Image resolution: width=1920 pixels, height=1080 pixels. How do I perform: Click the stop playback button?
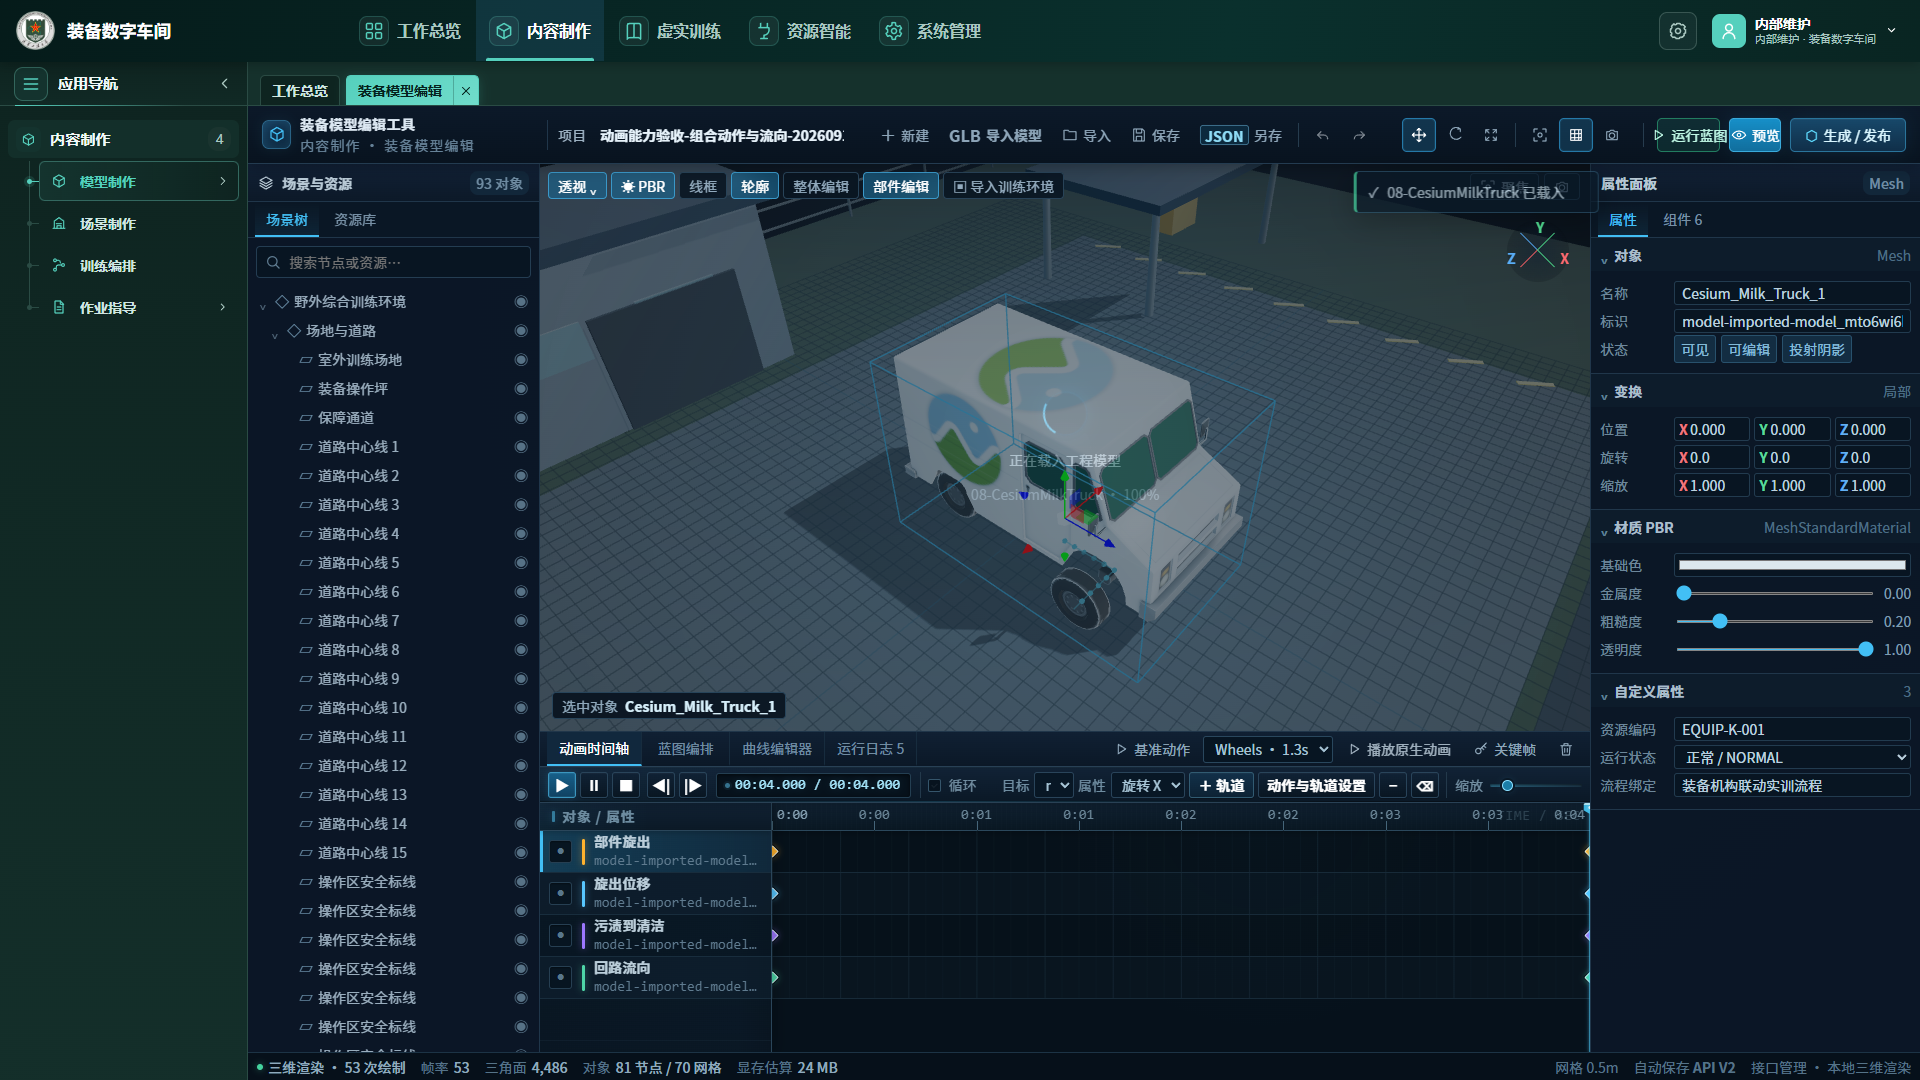[x=626, y=786]
